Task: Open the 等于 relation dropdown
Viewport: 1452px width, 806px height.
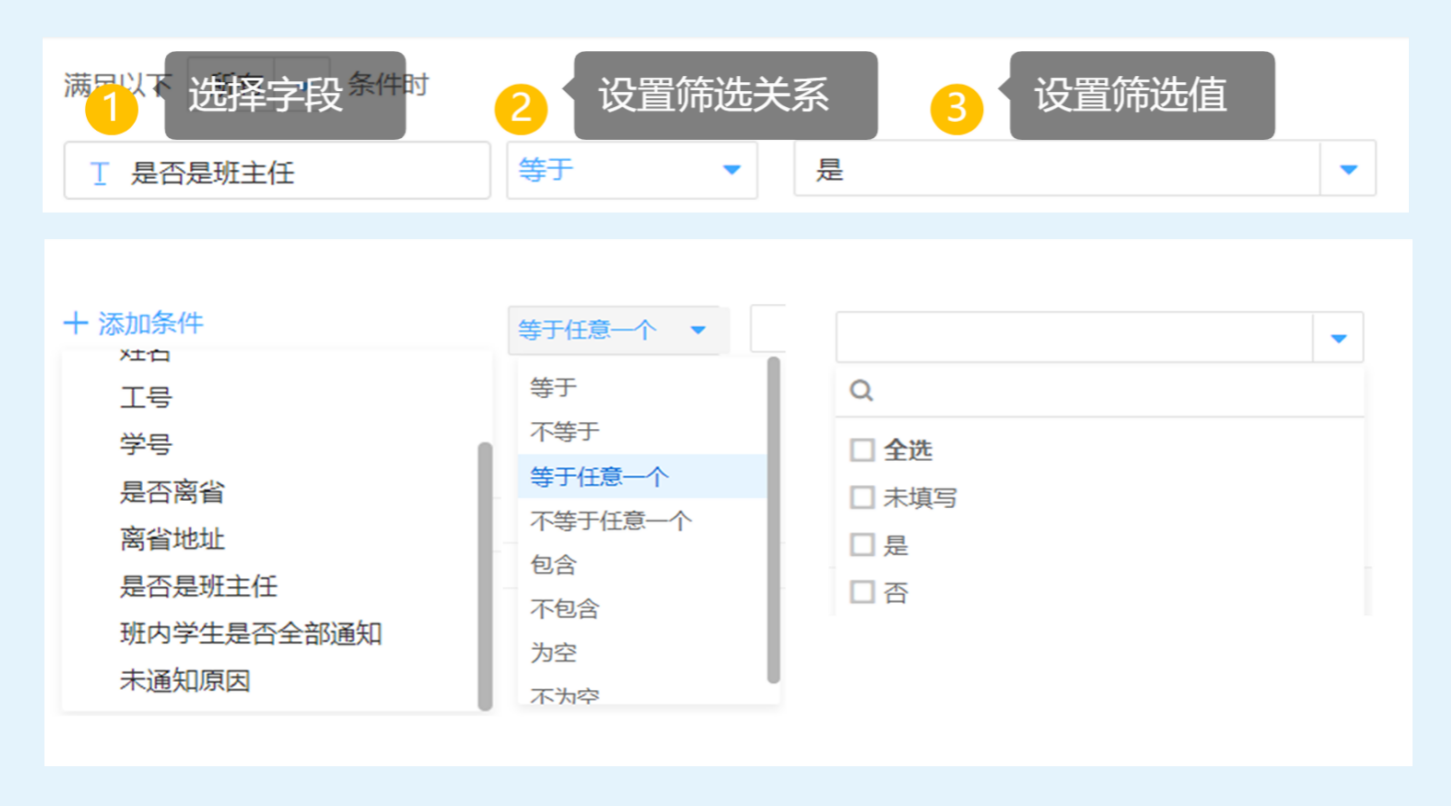Action: 631,170
